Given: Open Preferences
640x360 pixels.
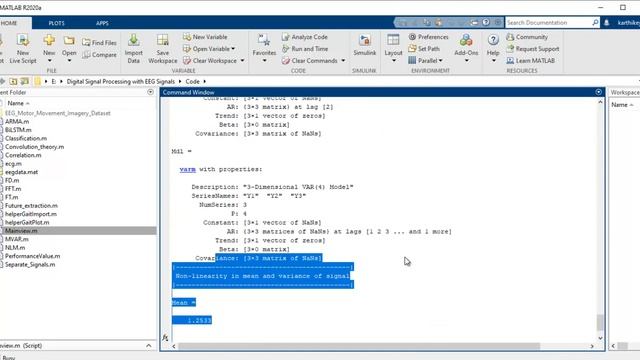Looking at the screenshot, I should coord(428,37).
